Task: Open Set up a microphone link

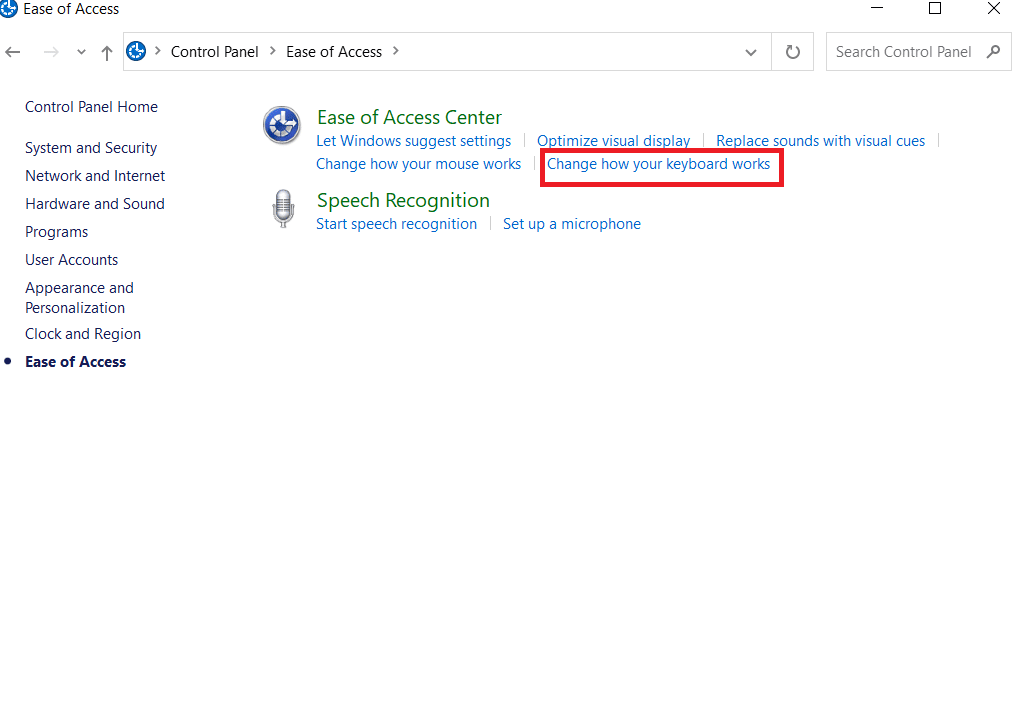Action: (x=571, y=224)
